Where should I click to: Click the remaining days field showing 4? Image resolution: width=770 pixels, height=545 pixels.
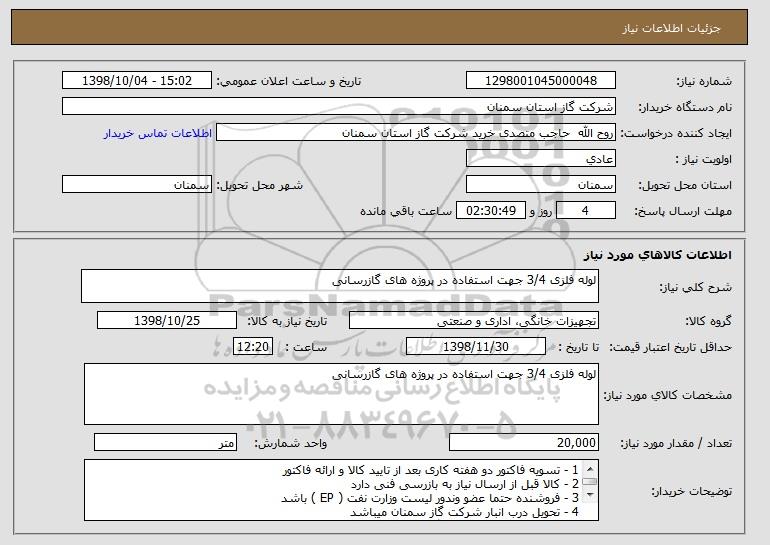click(586, 211)
